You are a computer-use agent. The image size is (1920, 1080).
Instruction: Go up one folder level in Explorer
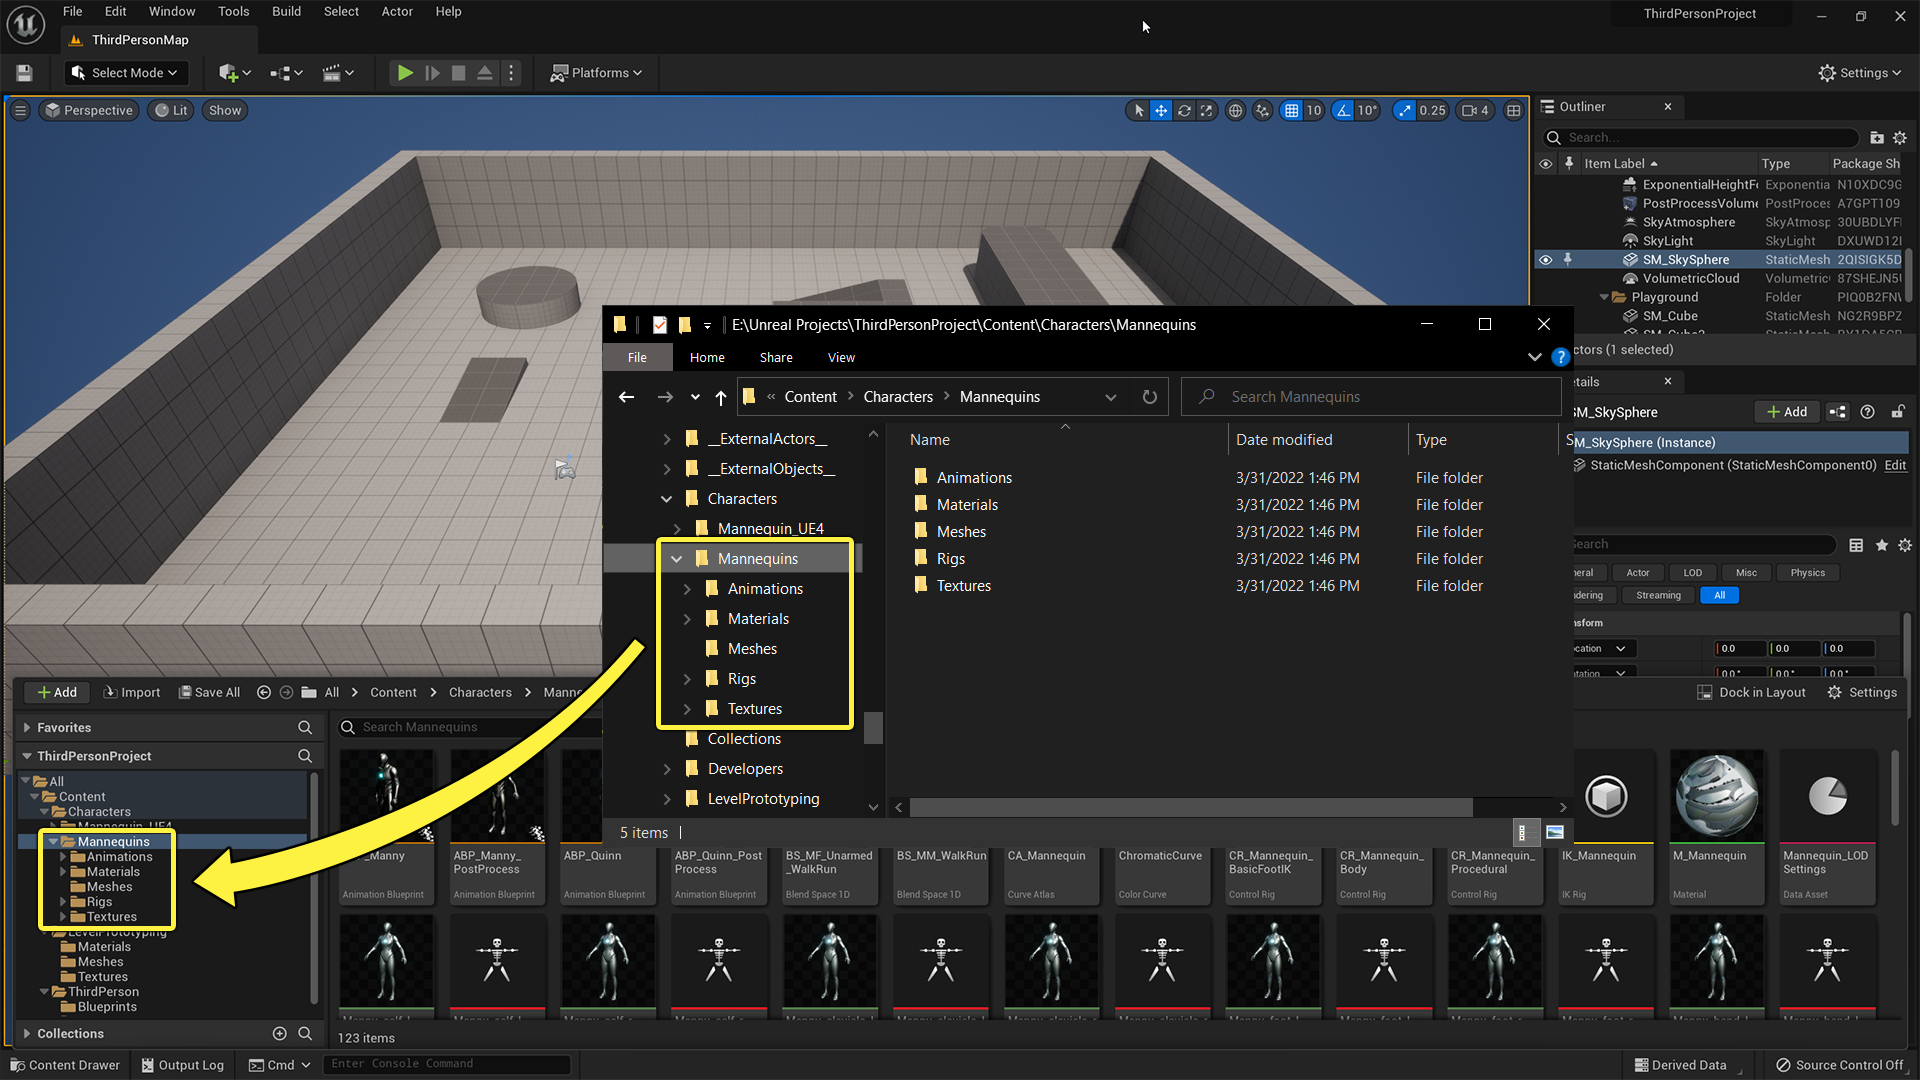click(720, 397)
